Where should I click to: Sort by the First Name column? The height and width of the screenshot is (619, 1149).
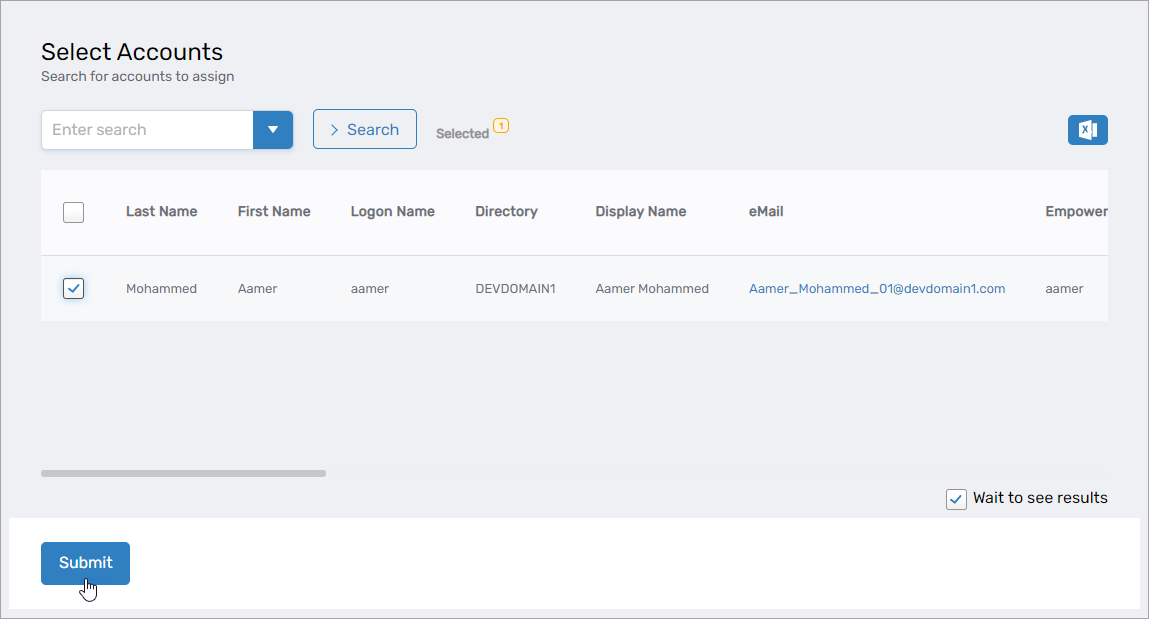pos(274,211)
